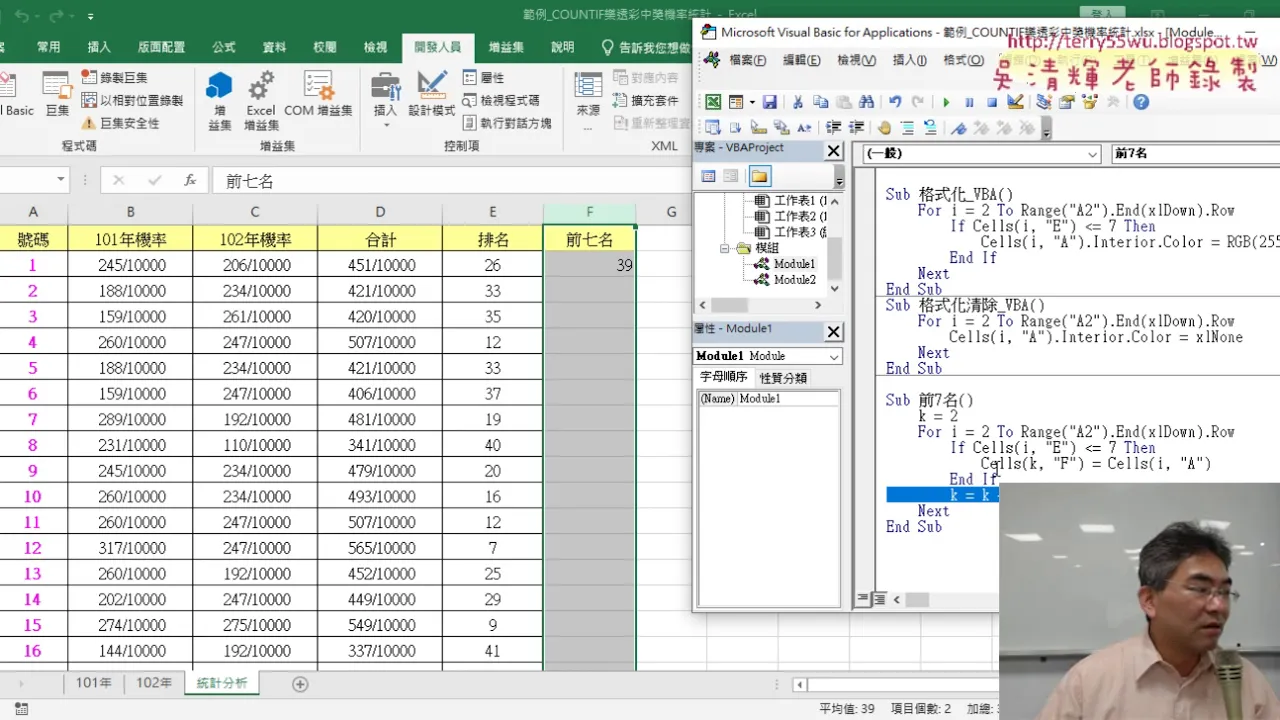Add a new sheet with plus button
The height and width of the screenshot is (720, 1280).
tap(300, 684)
